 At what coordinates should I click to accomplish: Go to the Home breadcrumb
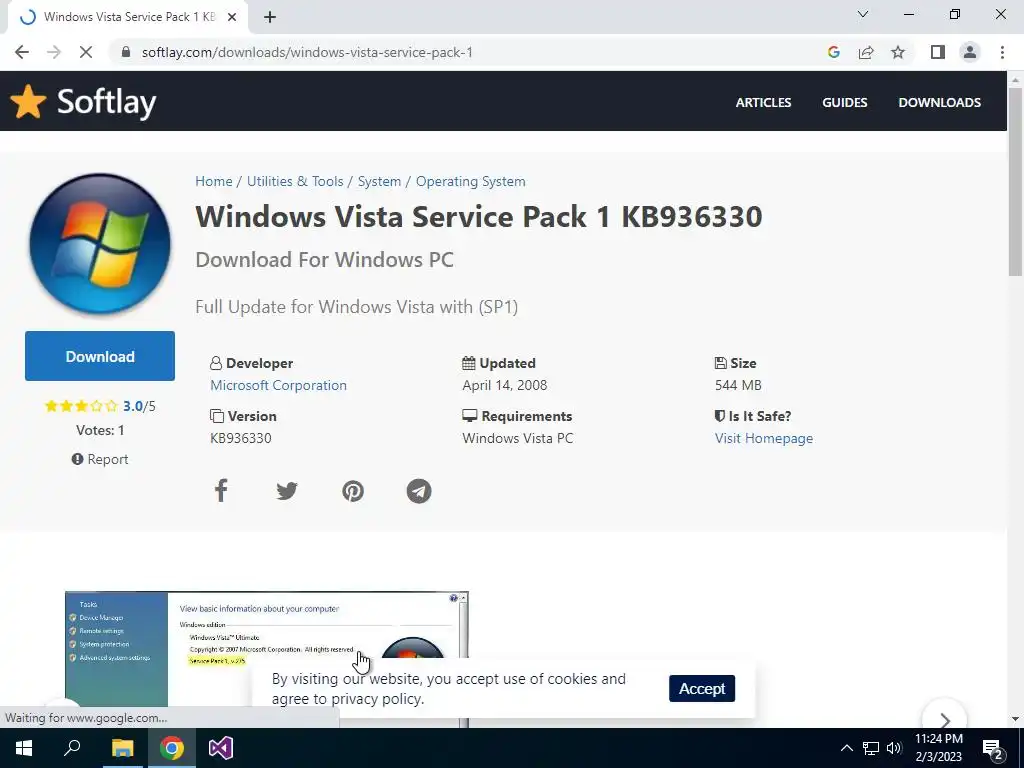click(214, 182)
